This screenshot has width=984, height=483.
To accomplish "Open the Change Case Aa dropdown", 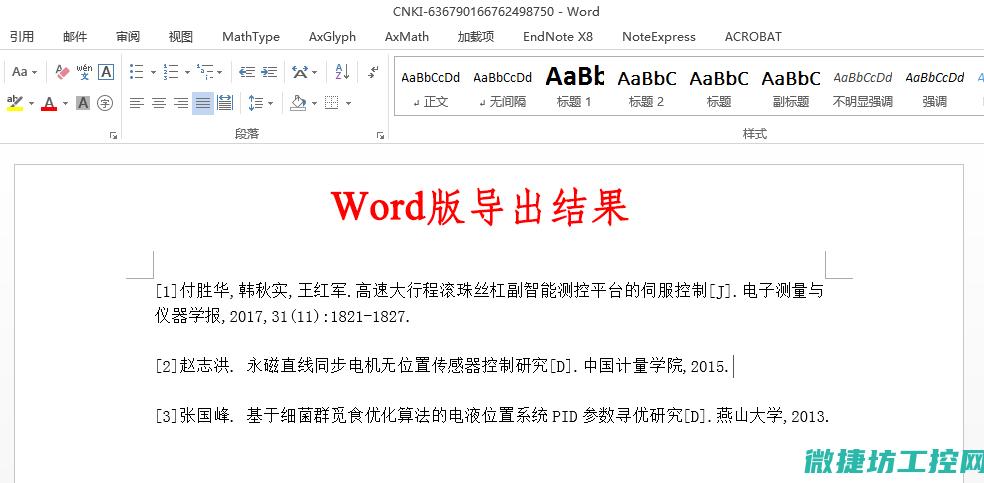I will point(24,72).
